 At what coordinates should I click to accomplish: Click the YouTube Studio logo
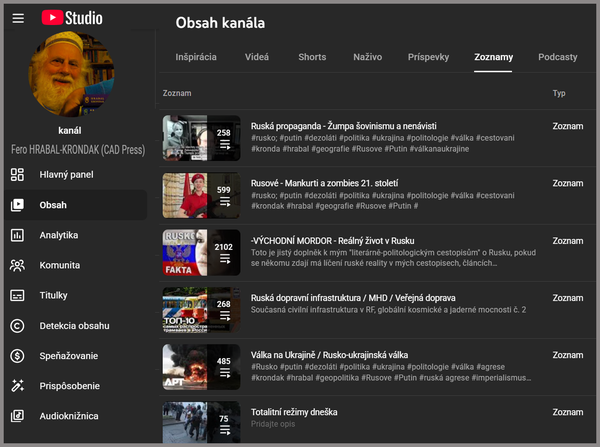72,18
